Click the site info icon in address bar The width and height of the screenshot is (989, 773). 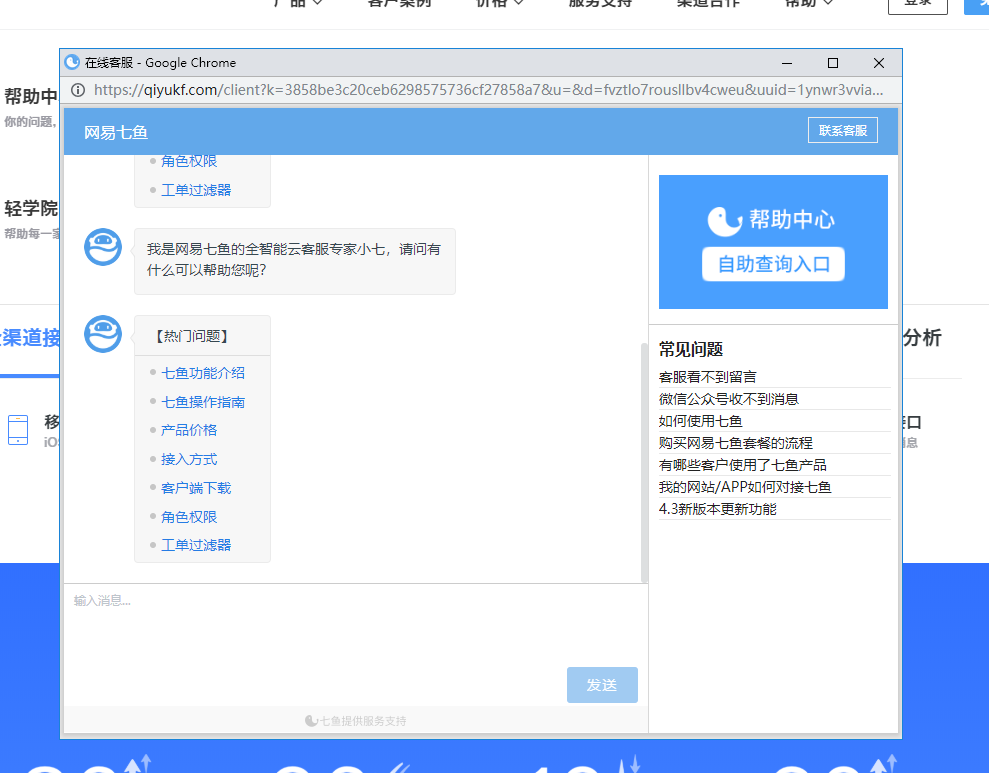click(x=78, y=90)
